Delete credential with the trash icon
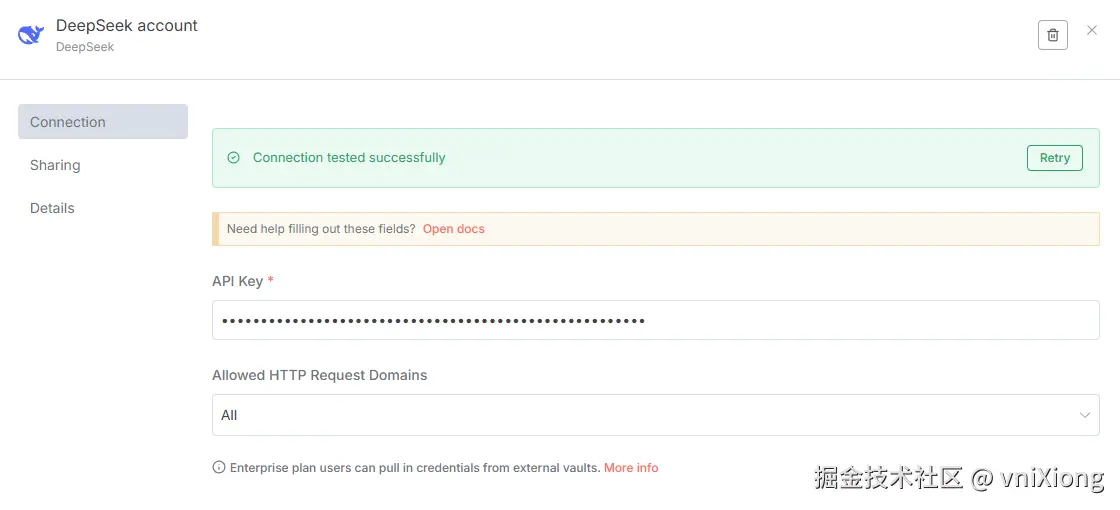The image size is (1120, 510). (1052, 35)
